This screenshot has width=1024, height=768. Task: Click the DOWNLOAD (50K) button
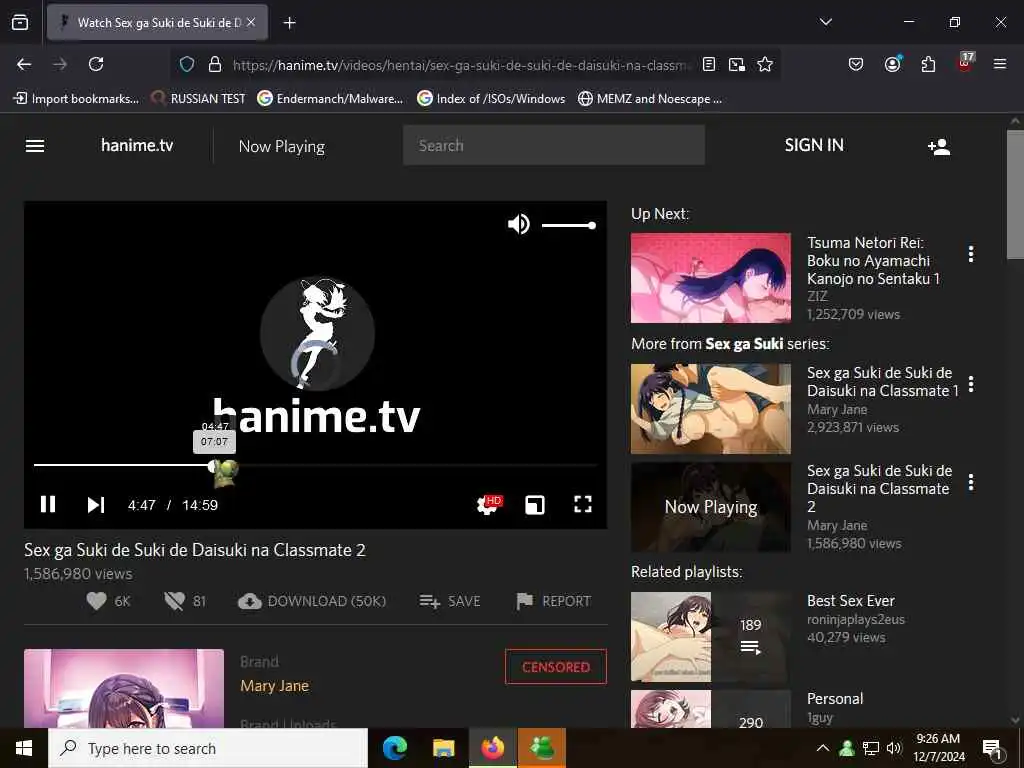coord(312,601)
